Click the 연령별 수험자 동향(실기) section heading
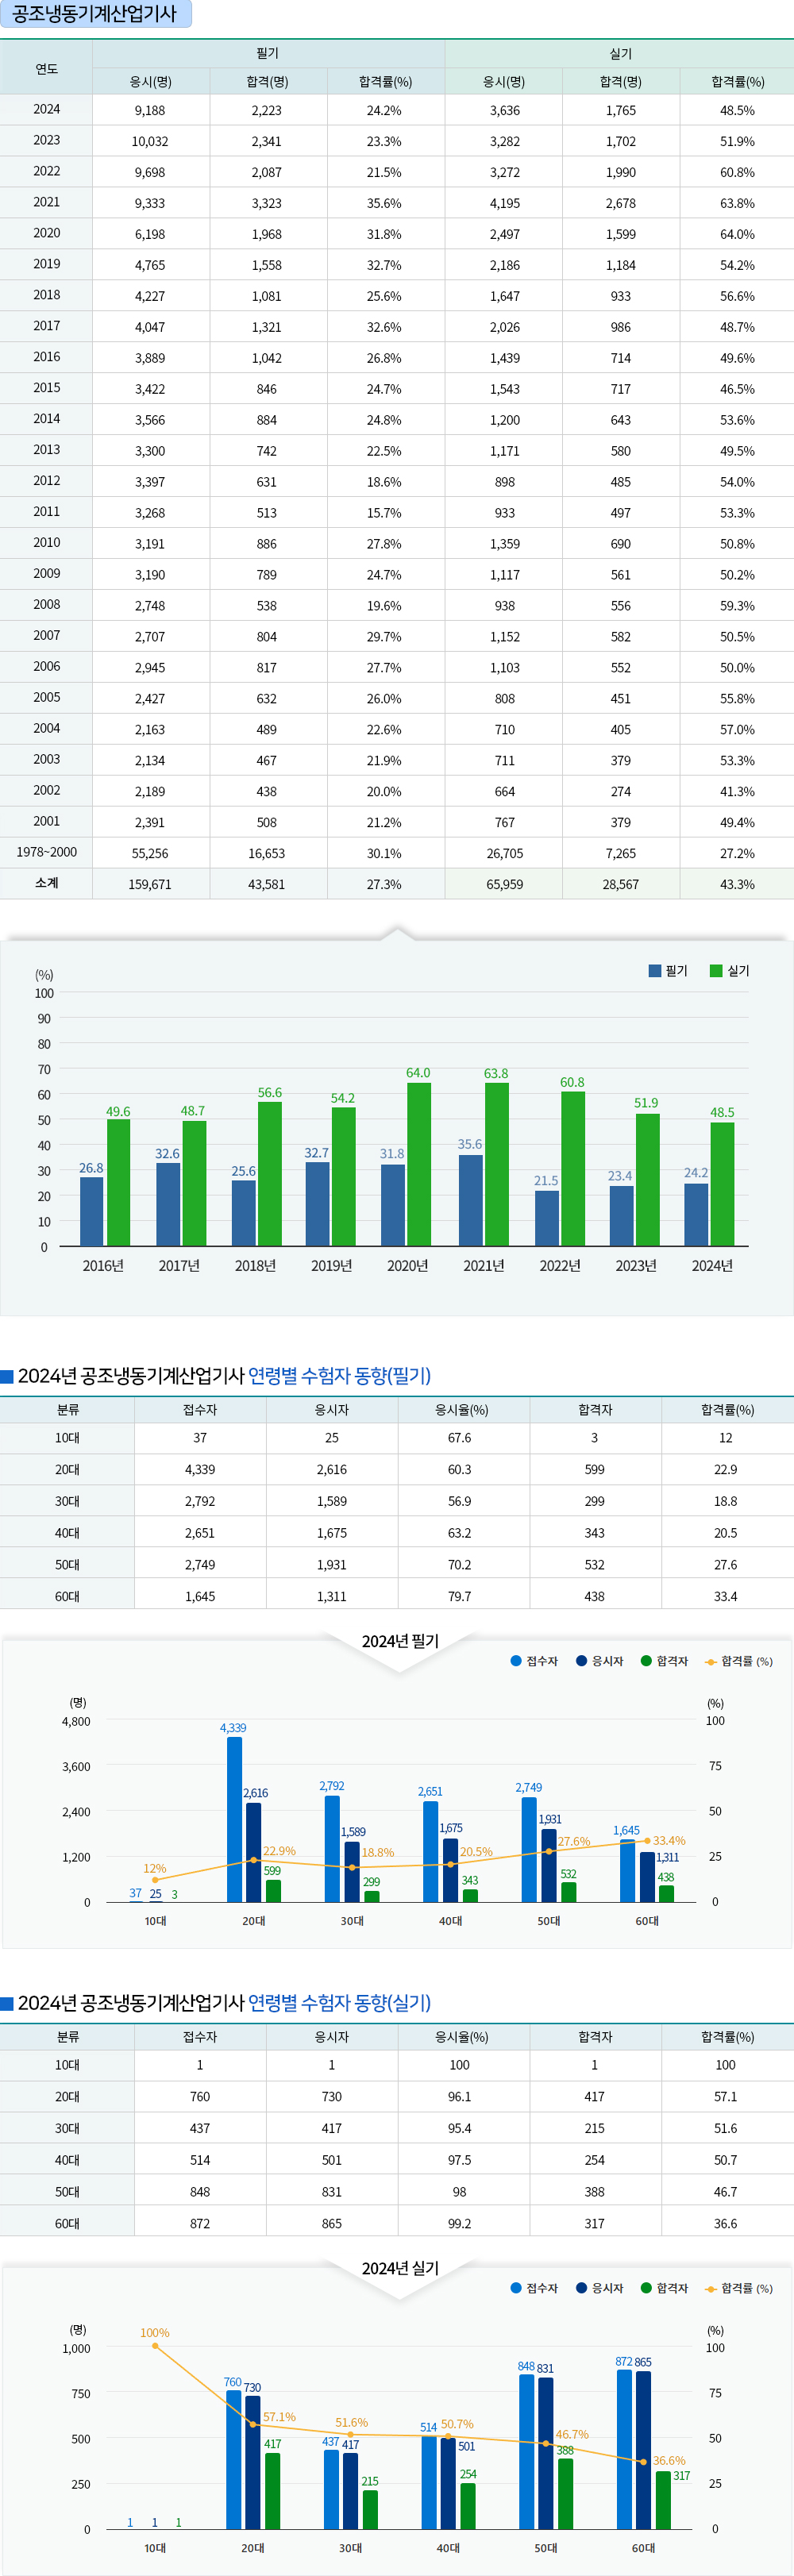Viewport: 794px width, 2576px height. coord(340,2002)
